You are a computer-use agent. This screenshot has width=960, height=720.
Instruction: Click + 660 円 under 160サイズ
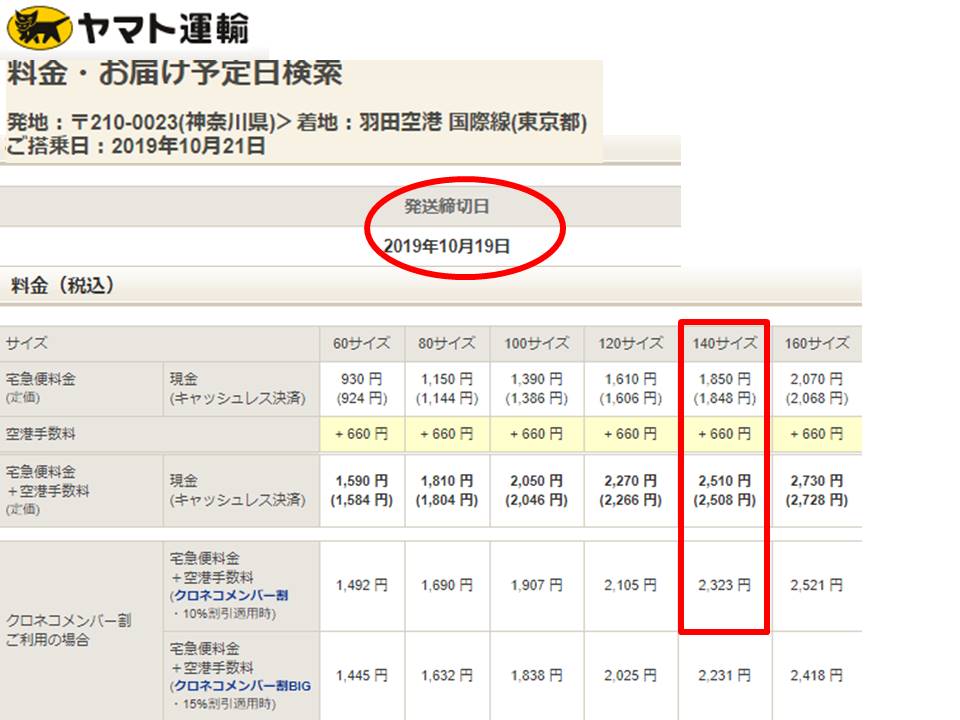[817, 434]
